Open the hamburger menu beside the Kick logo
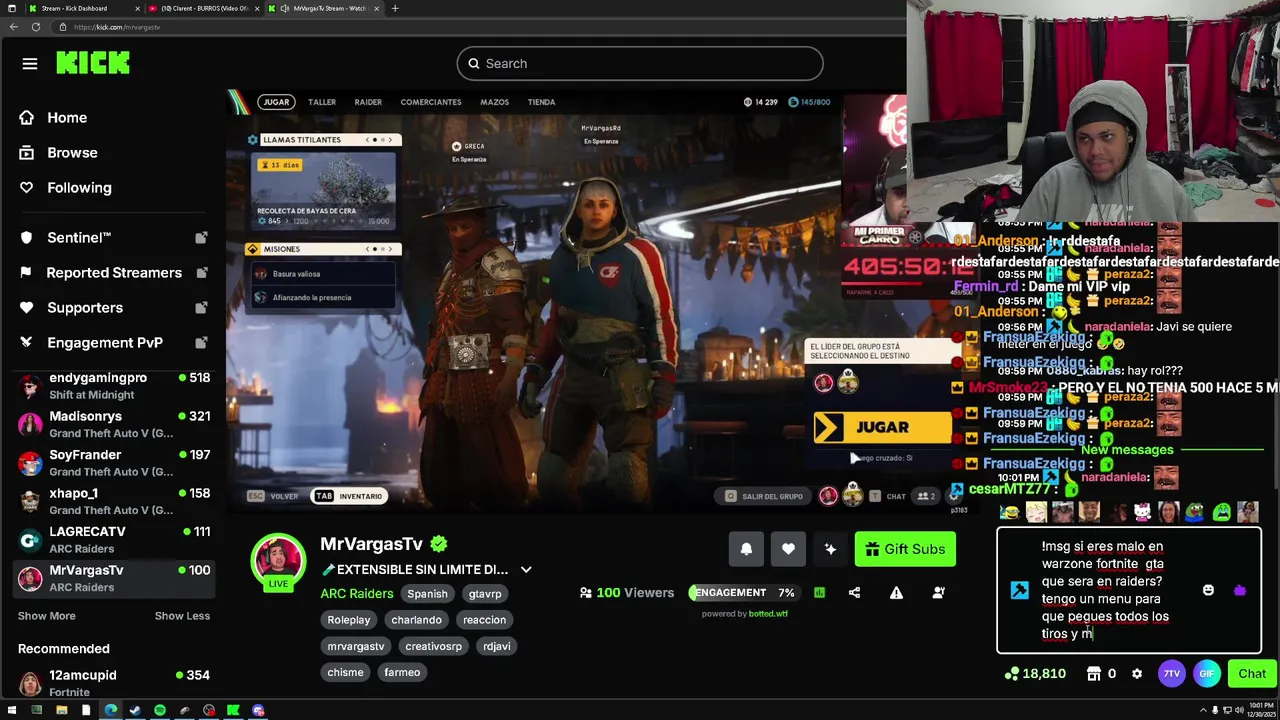 point(30,64)
